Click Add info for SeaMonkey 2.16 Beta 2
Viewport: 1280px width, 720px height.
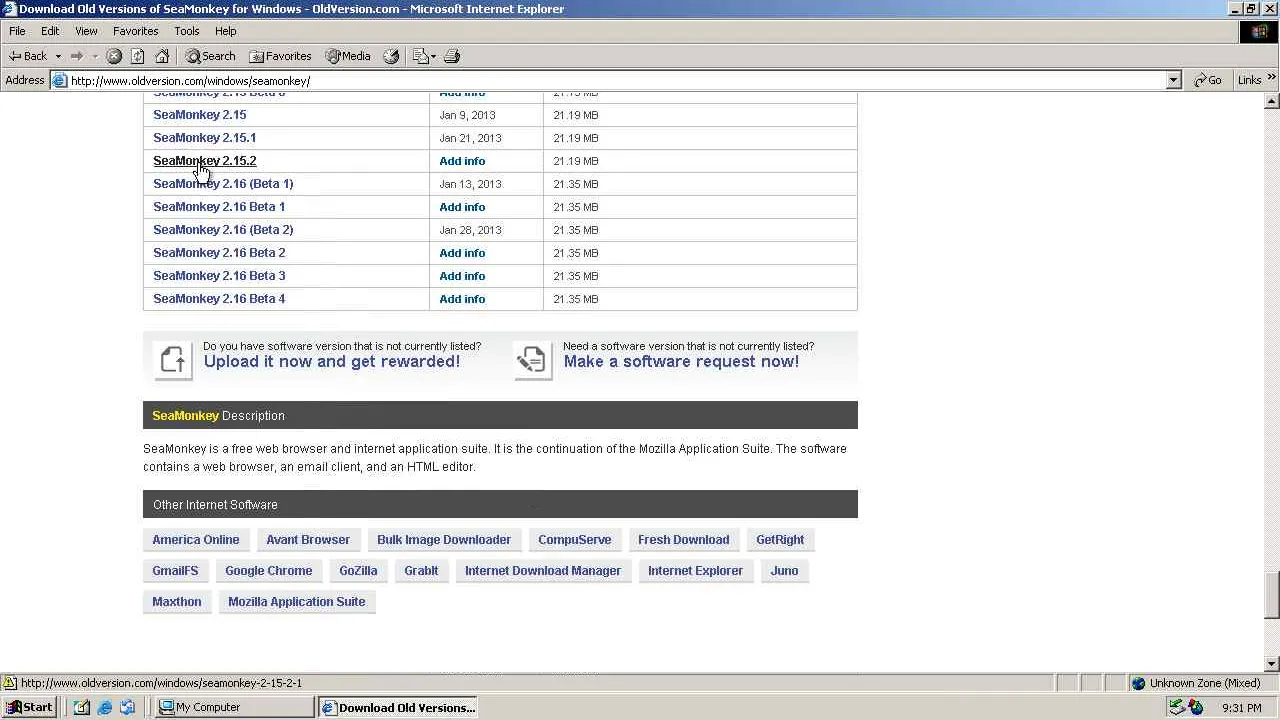[462, 253]
